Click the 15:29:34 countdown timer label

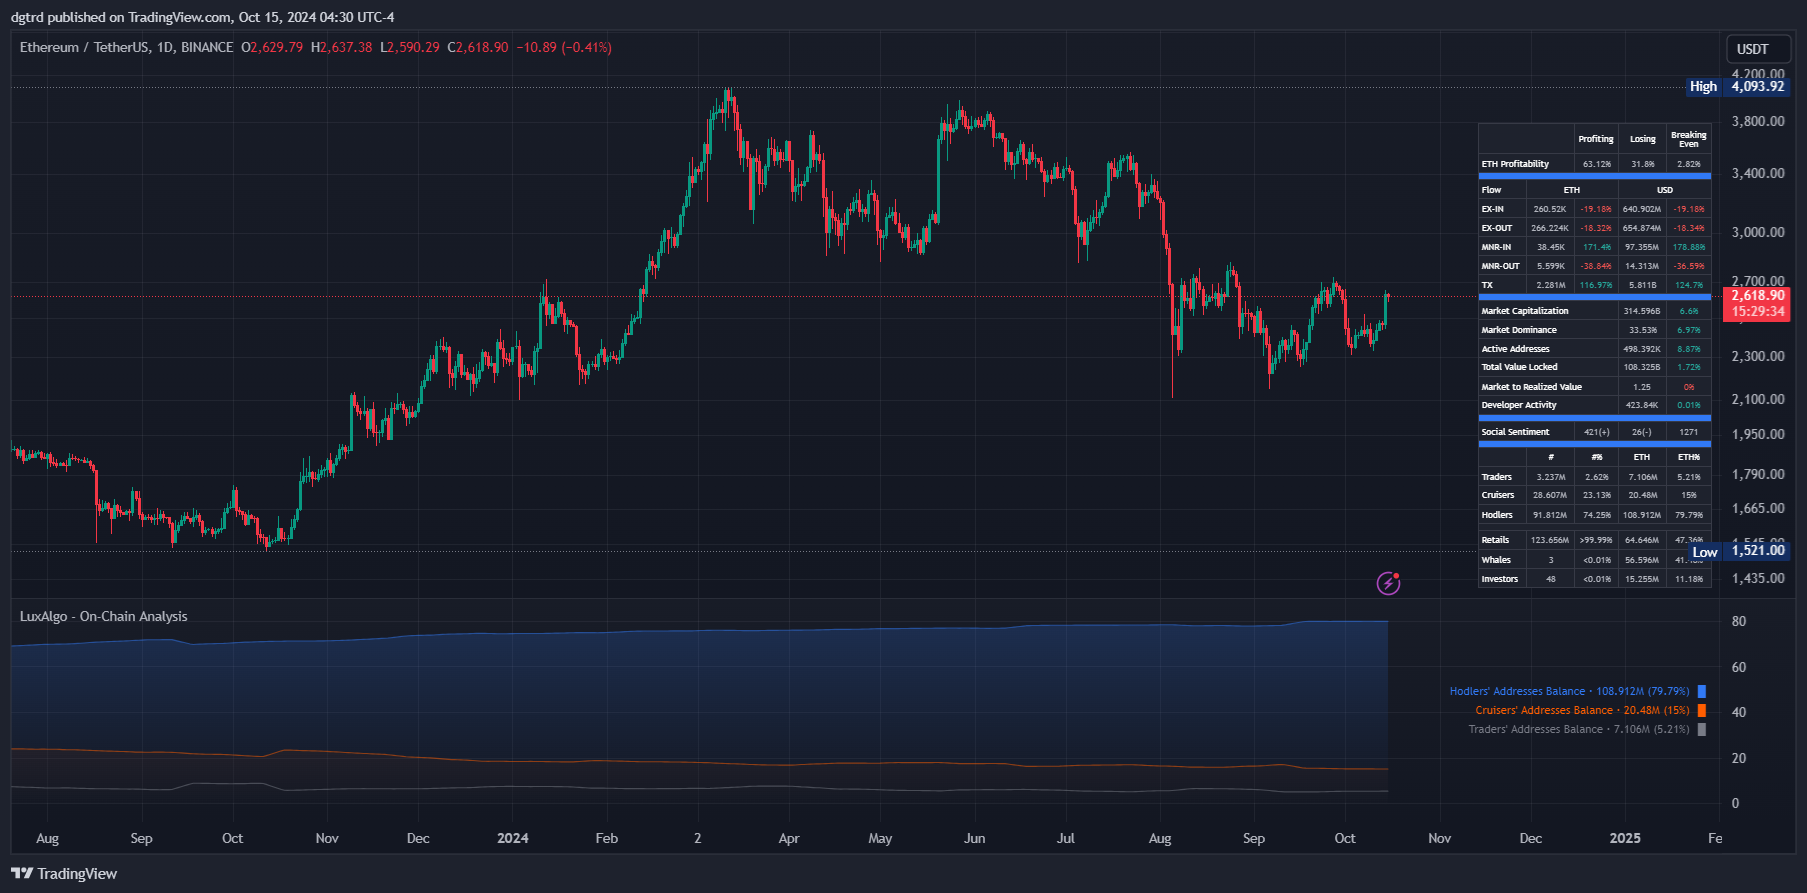click(1757, 311)
